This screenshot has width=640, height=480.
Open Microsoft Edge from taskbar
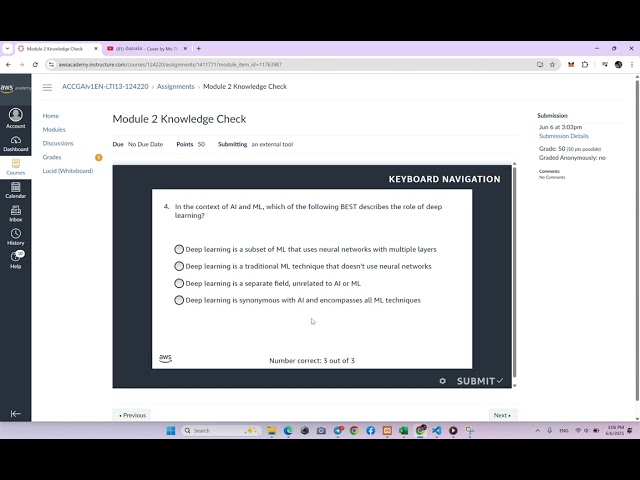pos(288,431)
